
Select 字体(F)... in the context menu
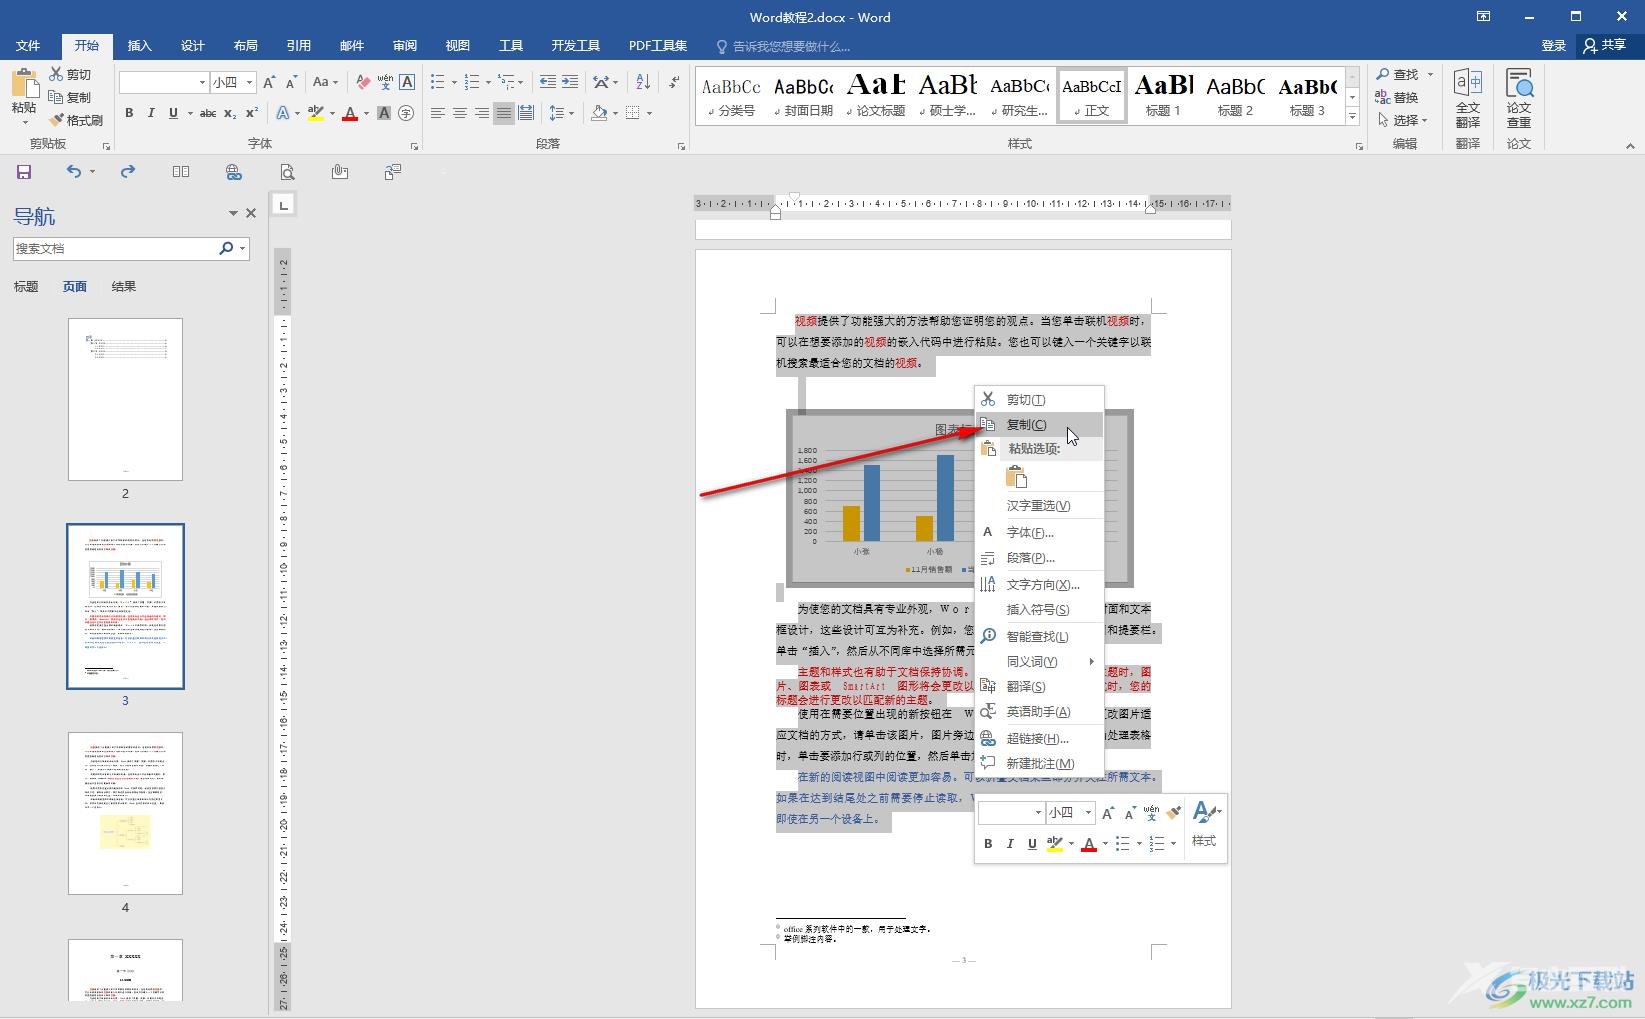pyautogui.click(x=1040, y=533)
